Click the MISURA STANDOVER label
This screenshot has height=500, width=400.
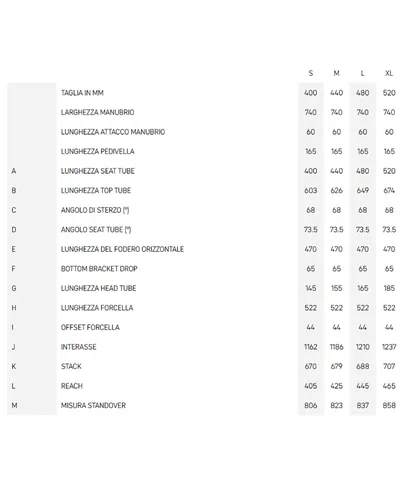click(x=93, y=405)
